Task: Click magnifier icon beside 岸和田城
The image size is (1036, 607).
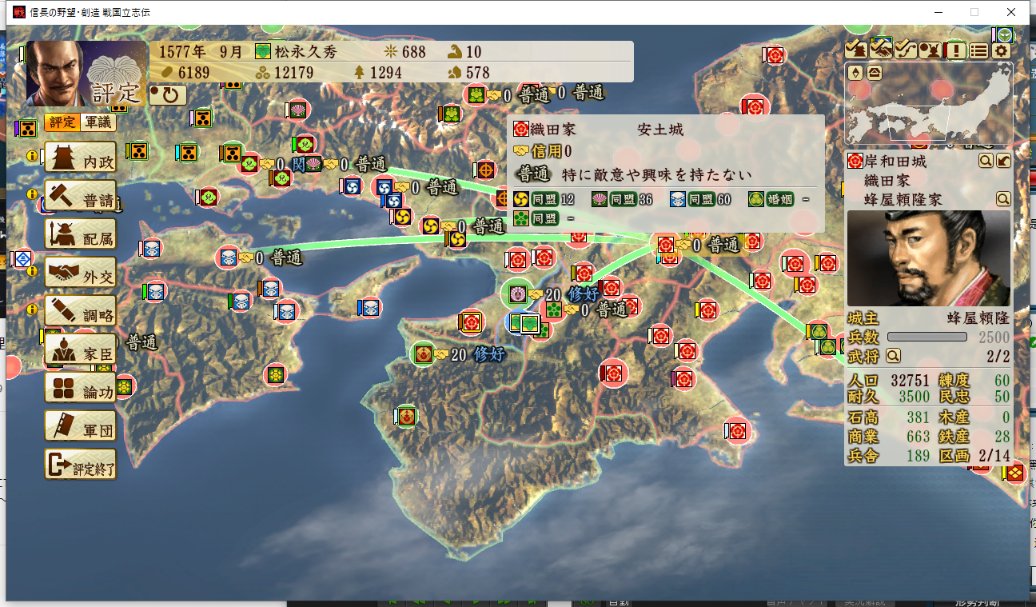Action: pos(985,161)
